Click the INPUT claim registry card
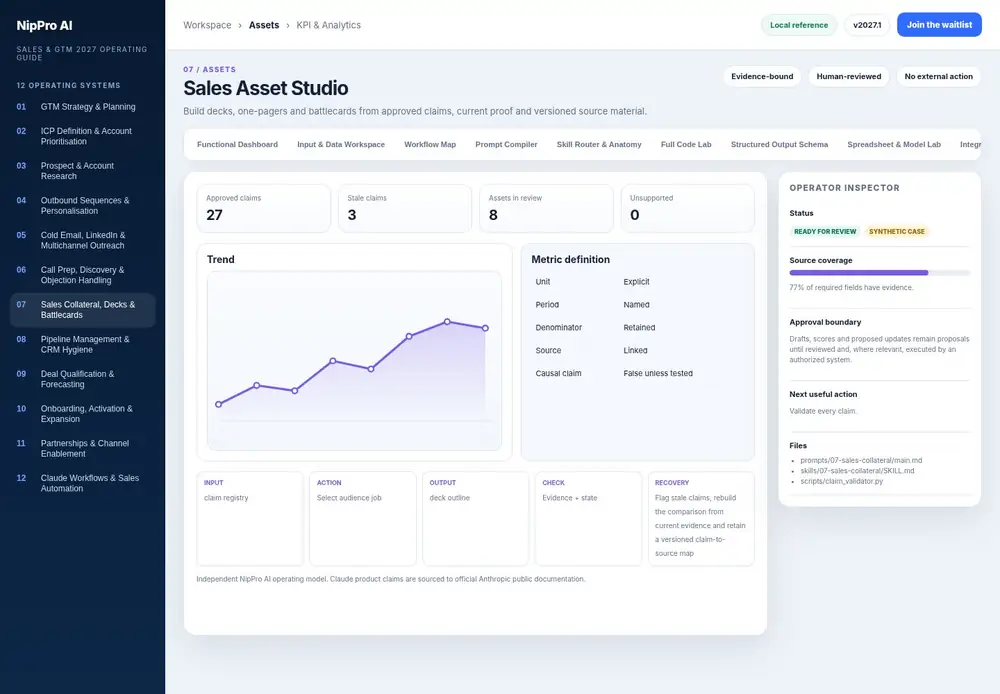1000x694 pixels. (x=250, y=519)
